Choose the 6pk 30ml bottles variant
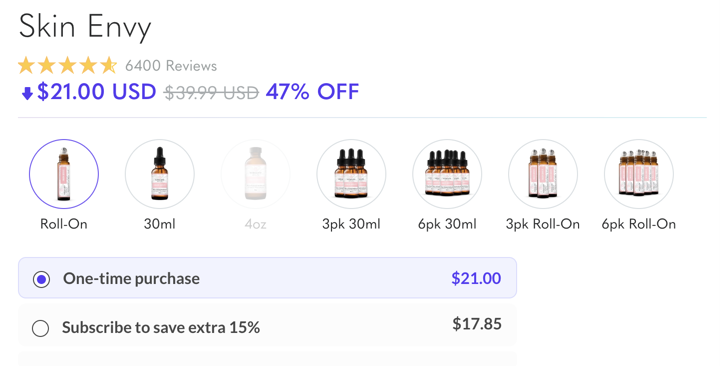The image size is (721, 366). (447, 174)
